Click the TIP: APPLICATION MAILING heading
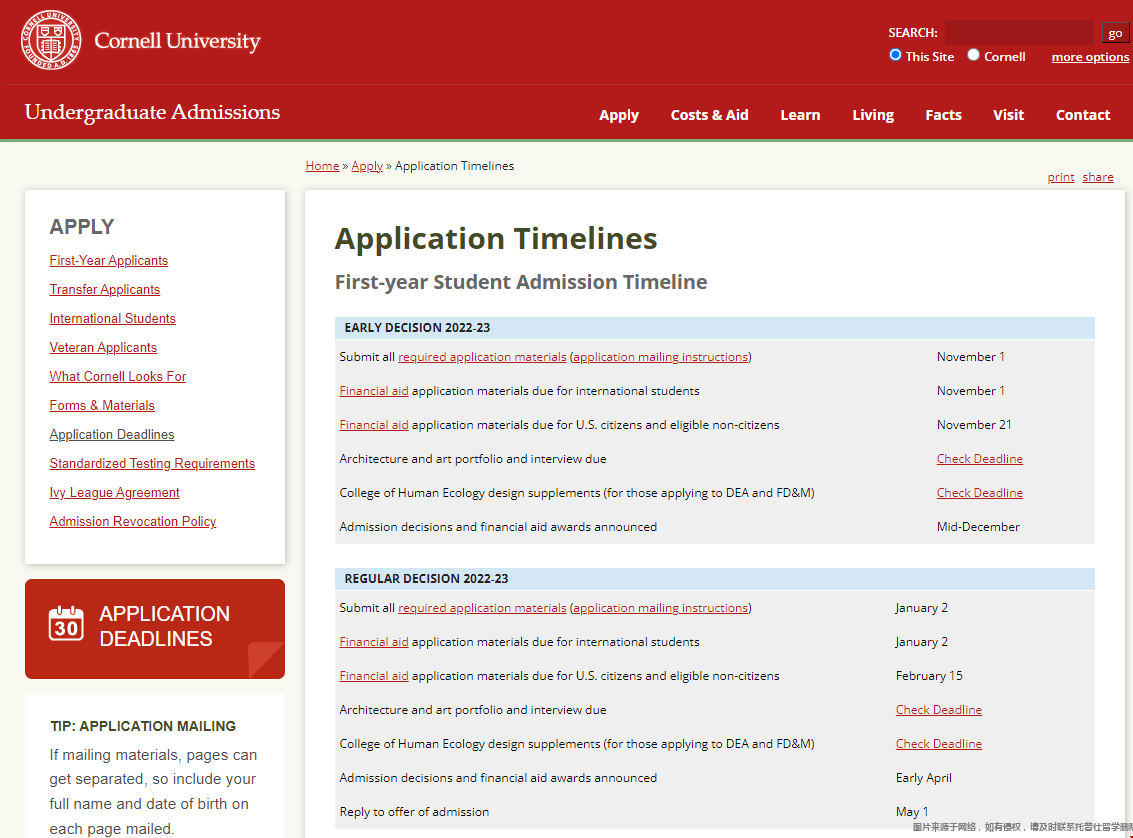 pyautogui.click(x=143, y=726)
